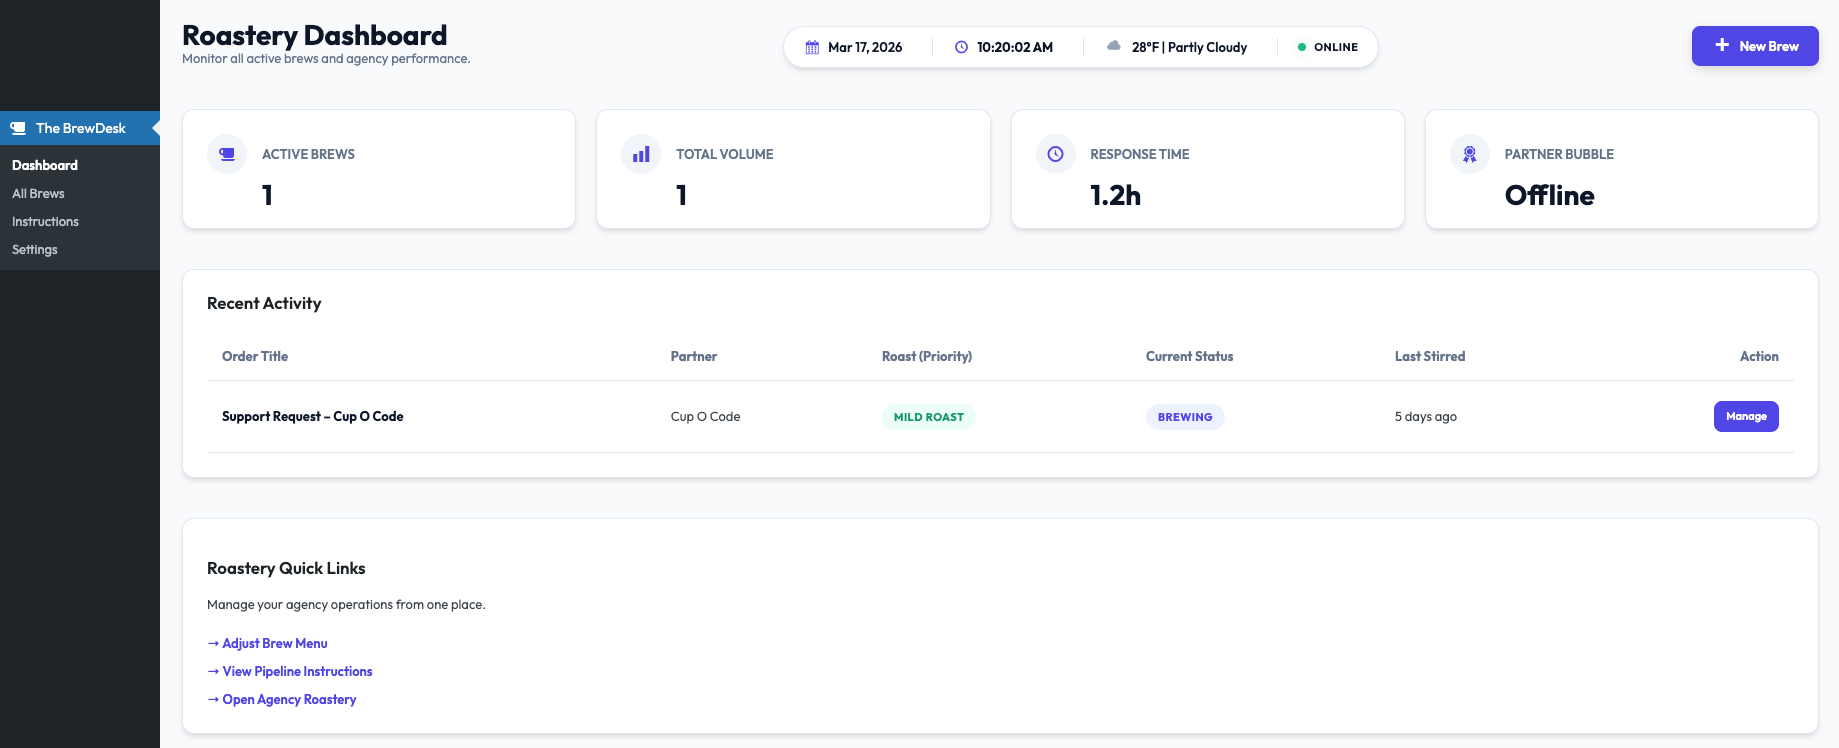Click the calendar icon beside Mar 17, 2026
The height and width of the screenshot is (748, 1839).
point(812,47)
